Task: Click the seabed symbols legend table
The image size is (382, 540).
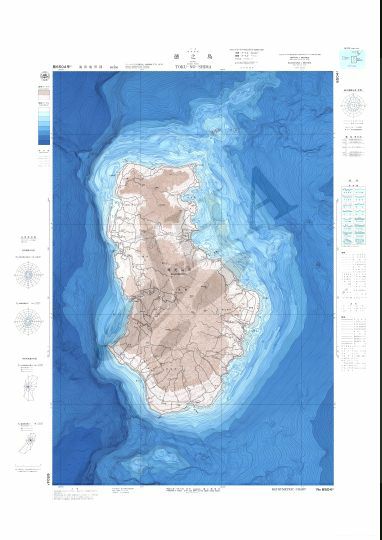Action: (x=353, y=216)
